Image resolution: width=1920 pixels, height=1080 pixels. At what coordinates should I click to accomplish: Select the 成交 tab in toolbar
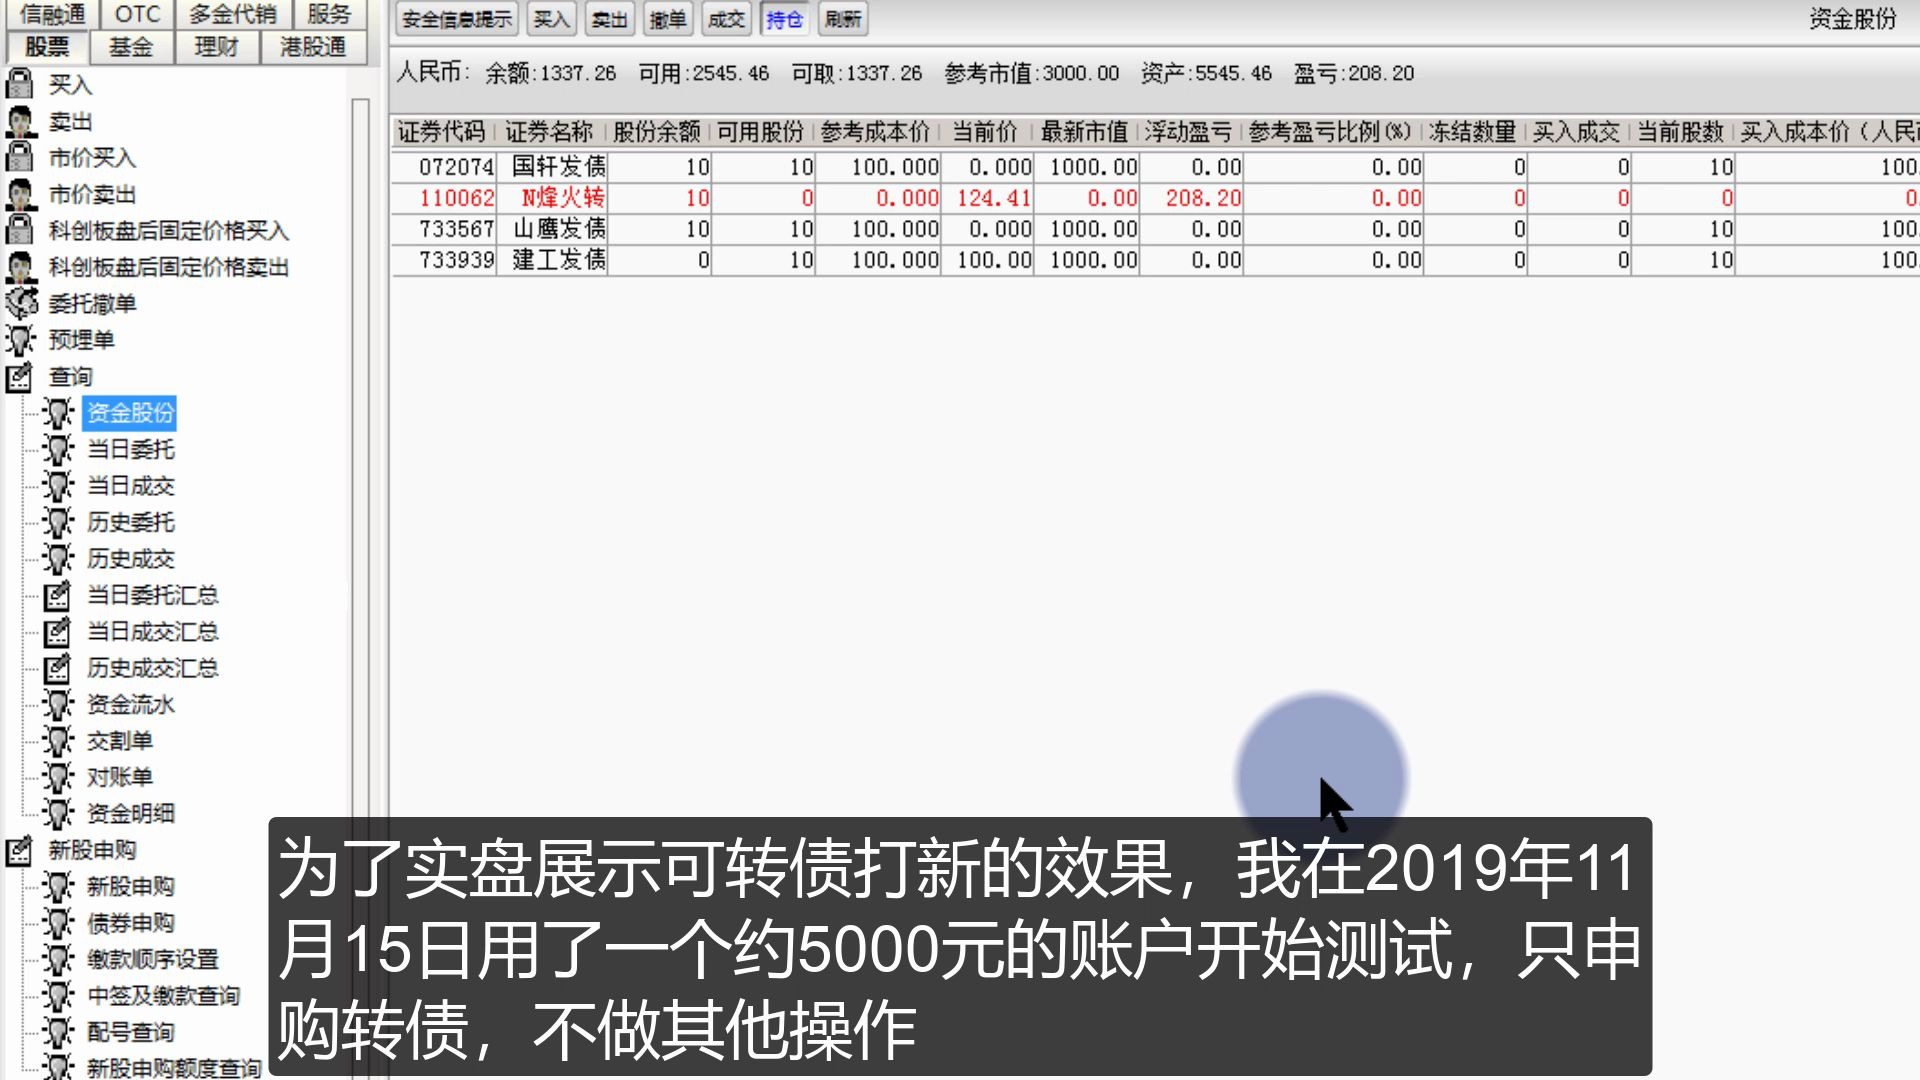pos(727,18)
